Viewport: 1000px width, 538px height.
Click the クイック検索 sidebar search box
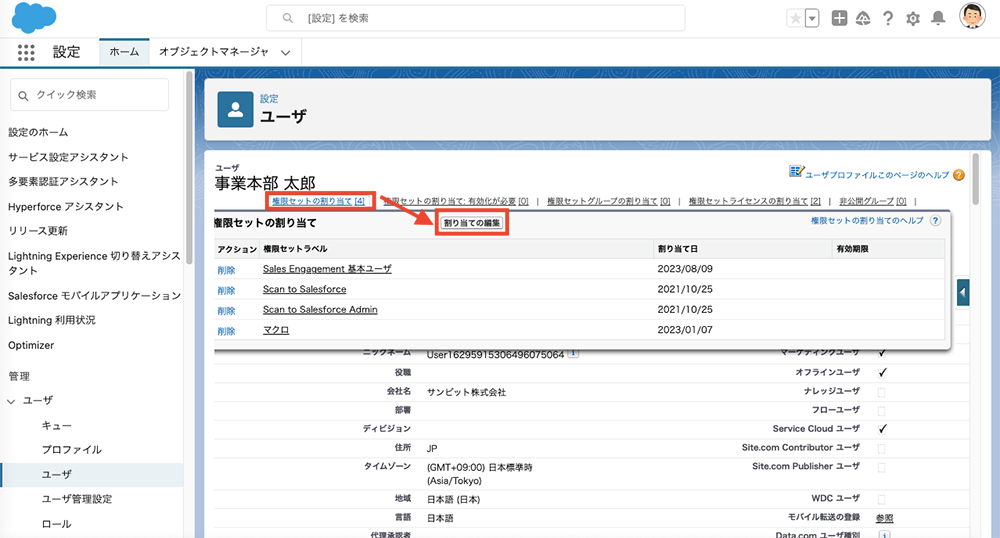pyautogui.click(x=89, y=95)
